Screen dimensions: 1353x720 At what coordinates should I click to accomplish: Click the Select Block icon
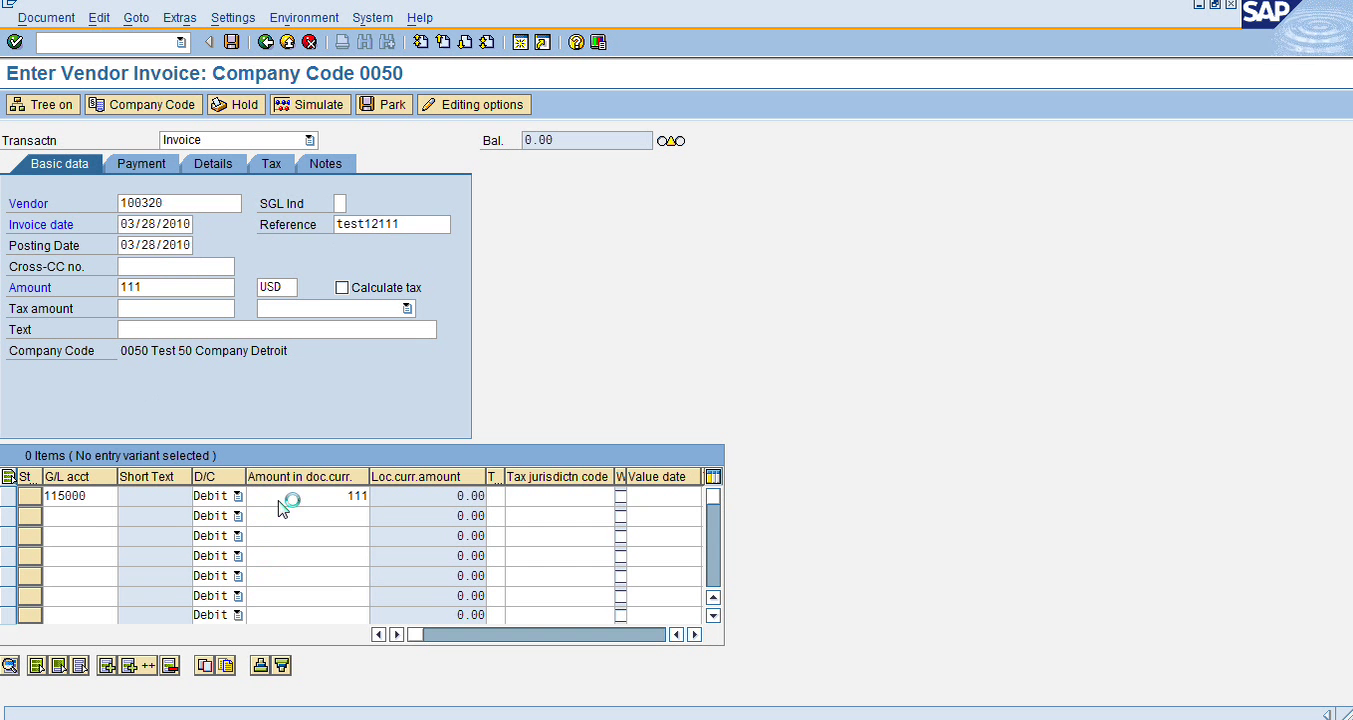pyautogui.click(x=58, y=665)
